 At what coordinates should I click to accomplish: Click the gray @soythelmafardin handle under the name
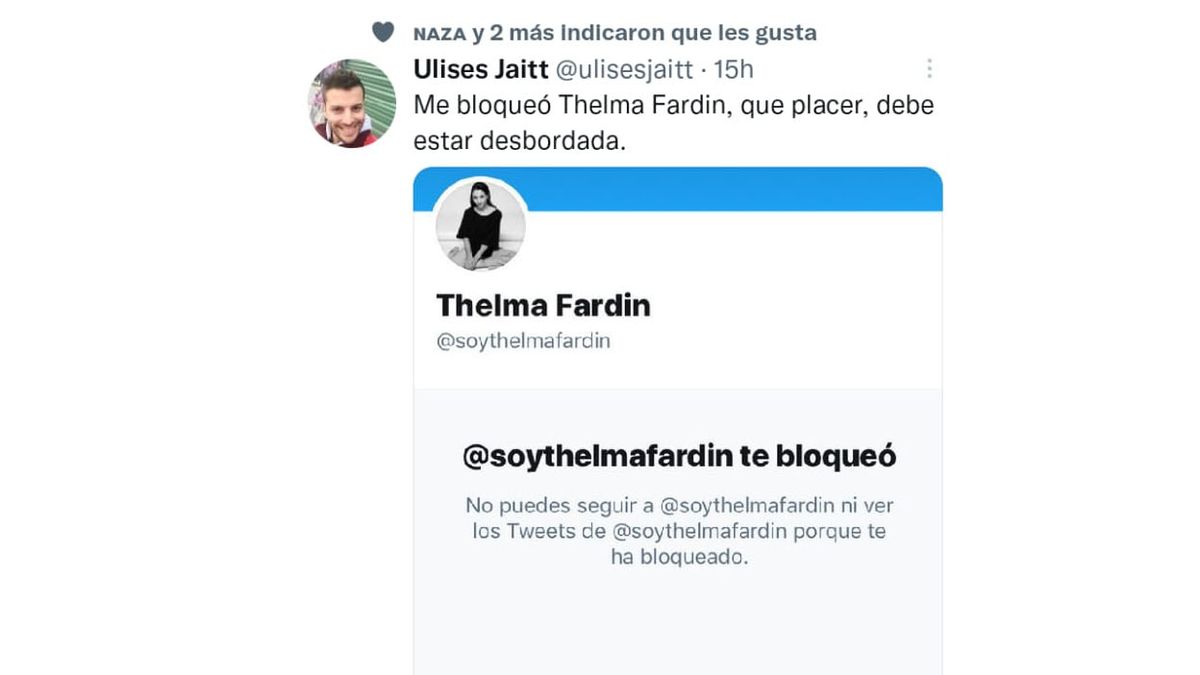[524, 341]
